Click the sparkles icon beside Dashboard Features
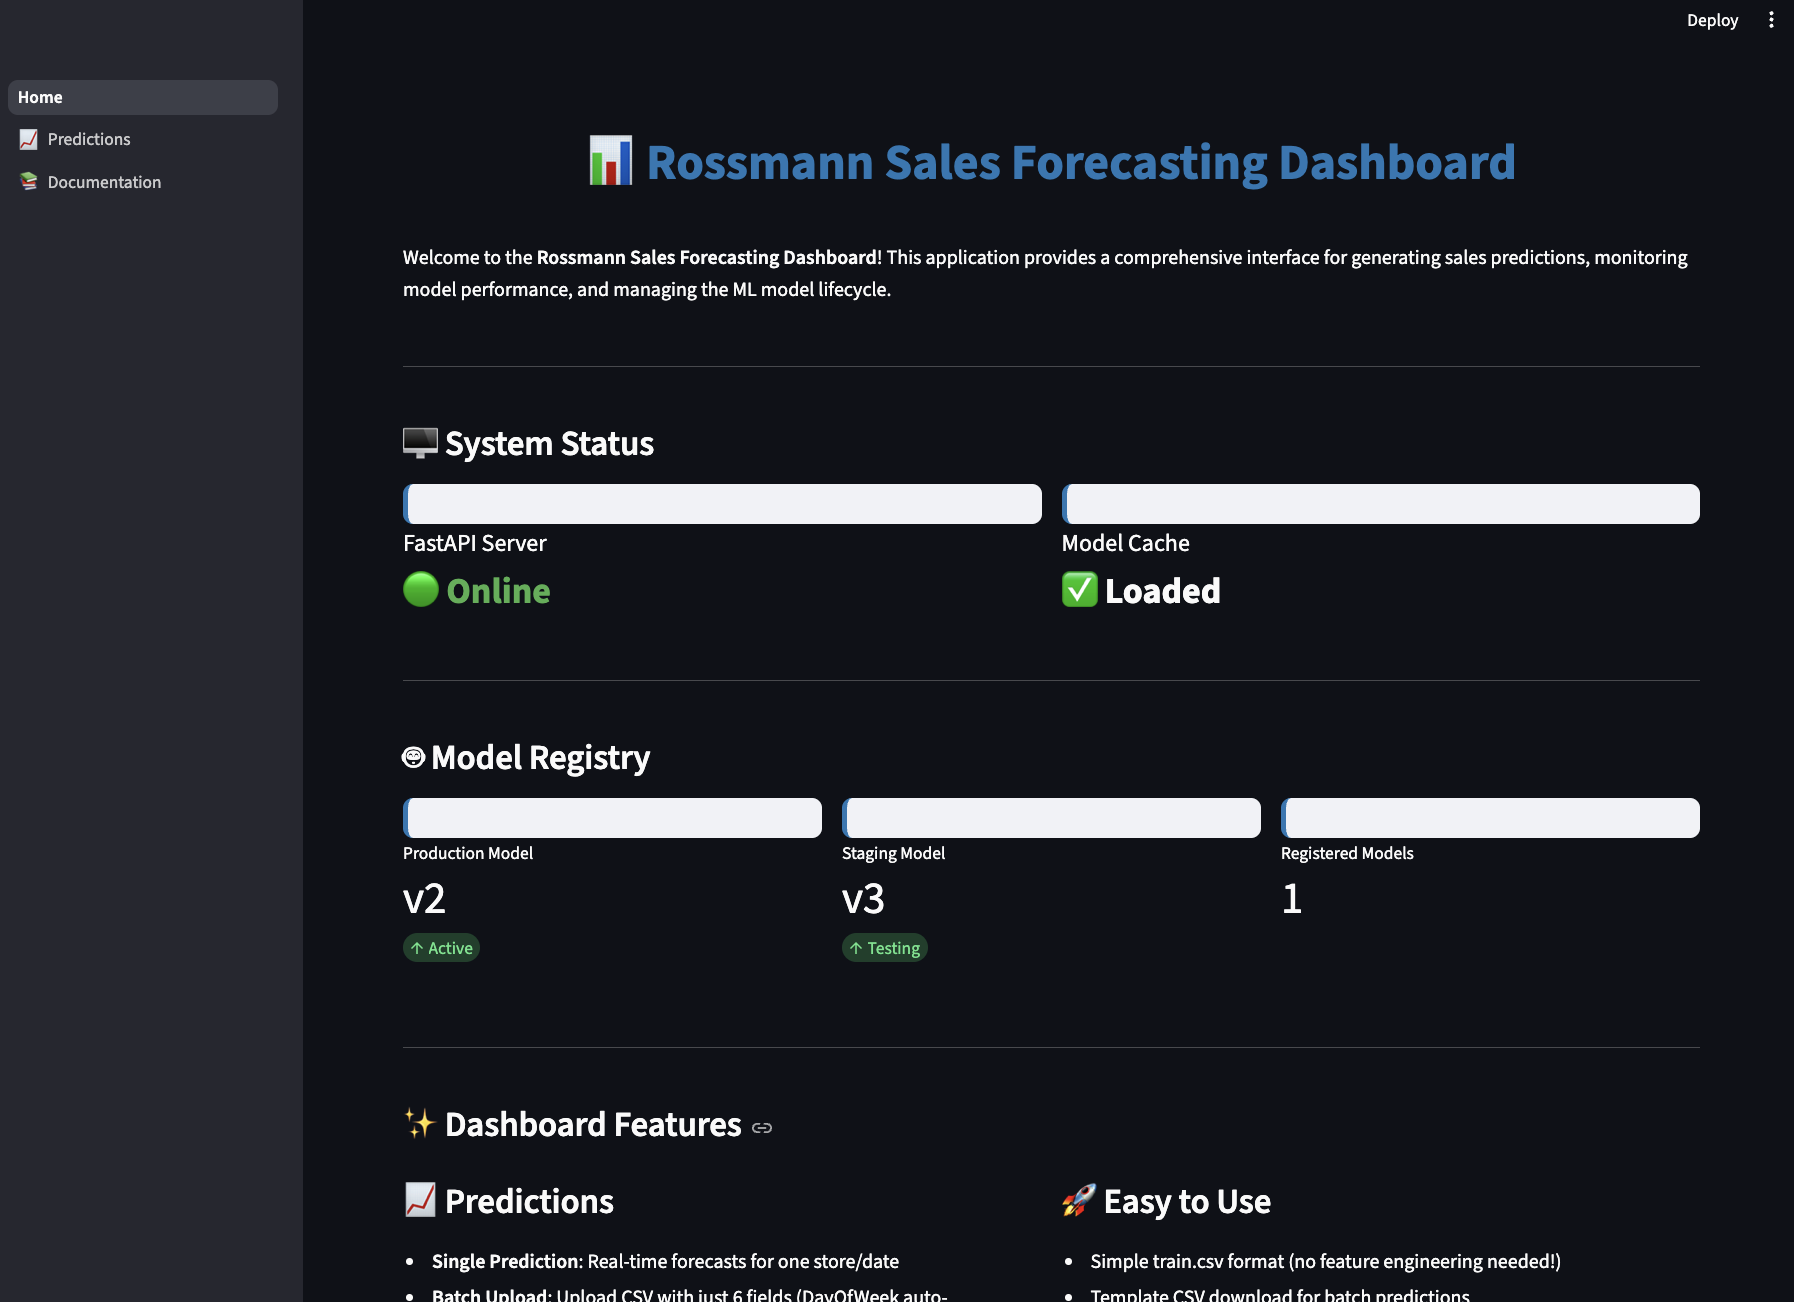This screenshot has width=1794, height=1302. [x=418, y=1123]
